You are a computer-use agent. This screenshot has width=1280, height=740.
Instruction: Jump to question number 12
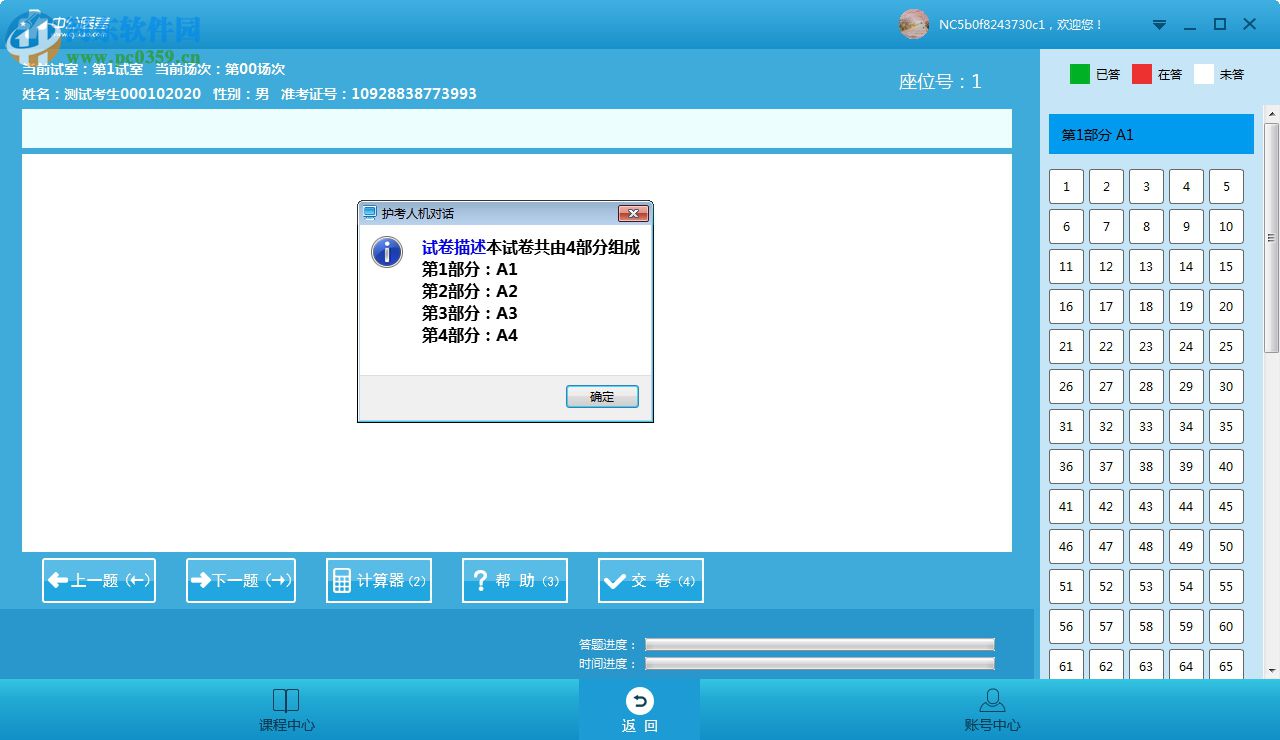pos(1106,267)
